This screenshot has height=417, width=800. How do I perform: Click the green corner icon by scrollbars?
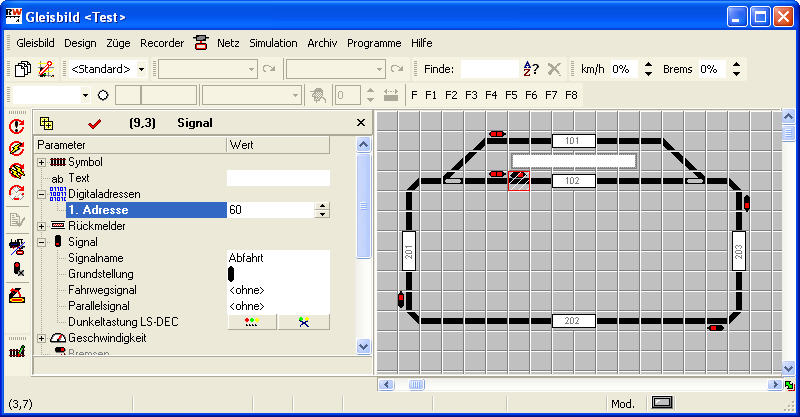(790, 385)
